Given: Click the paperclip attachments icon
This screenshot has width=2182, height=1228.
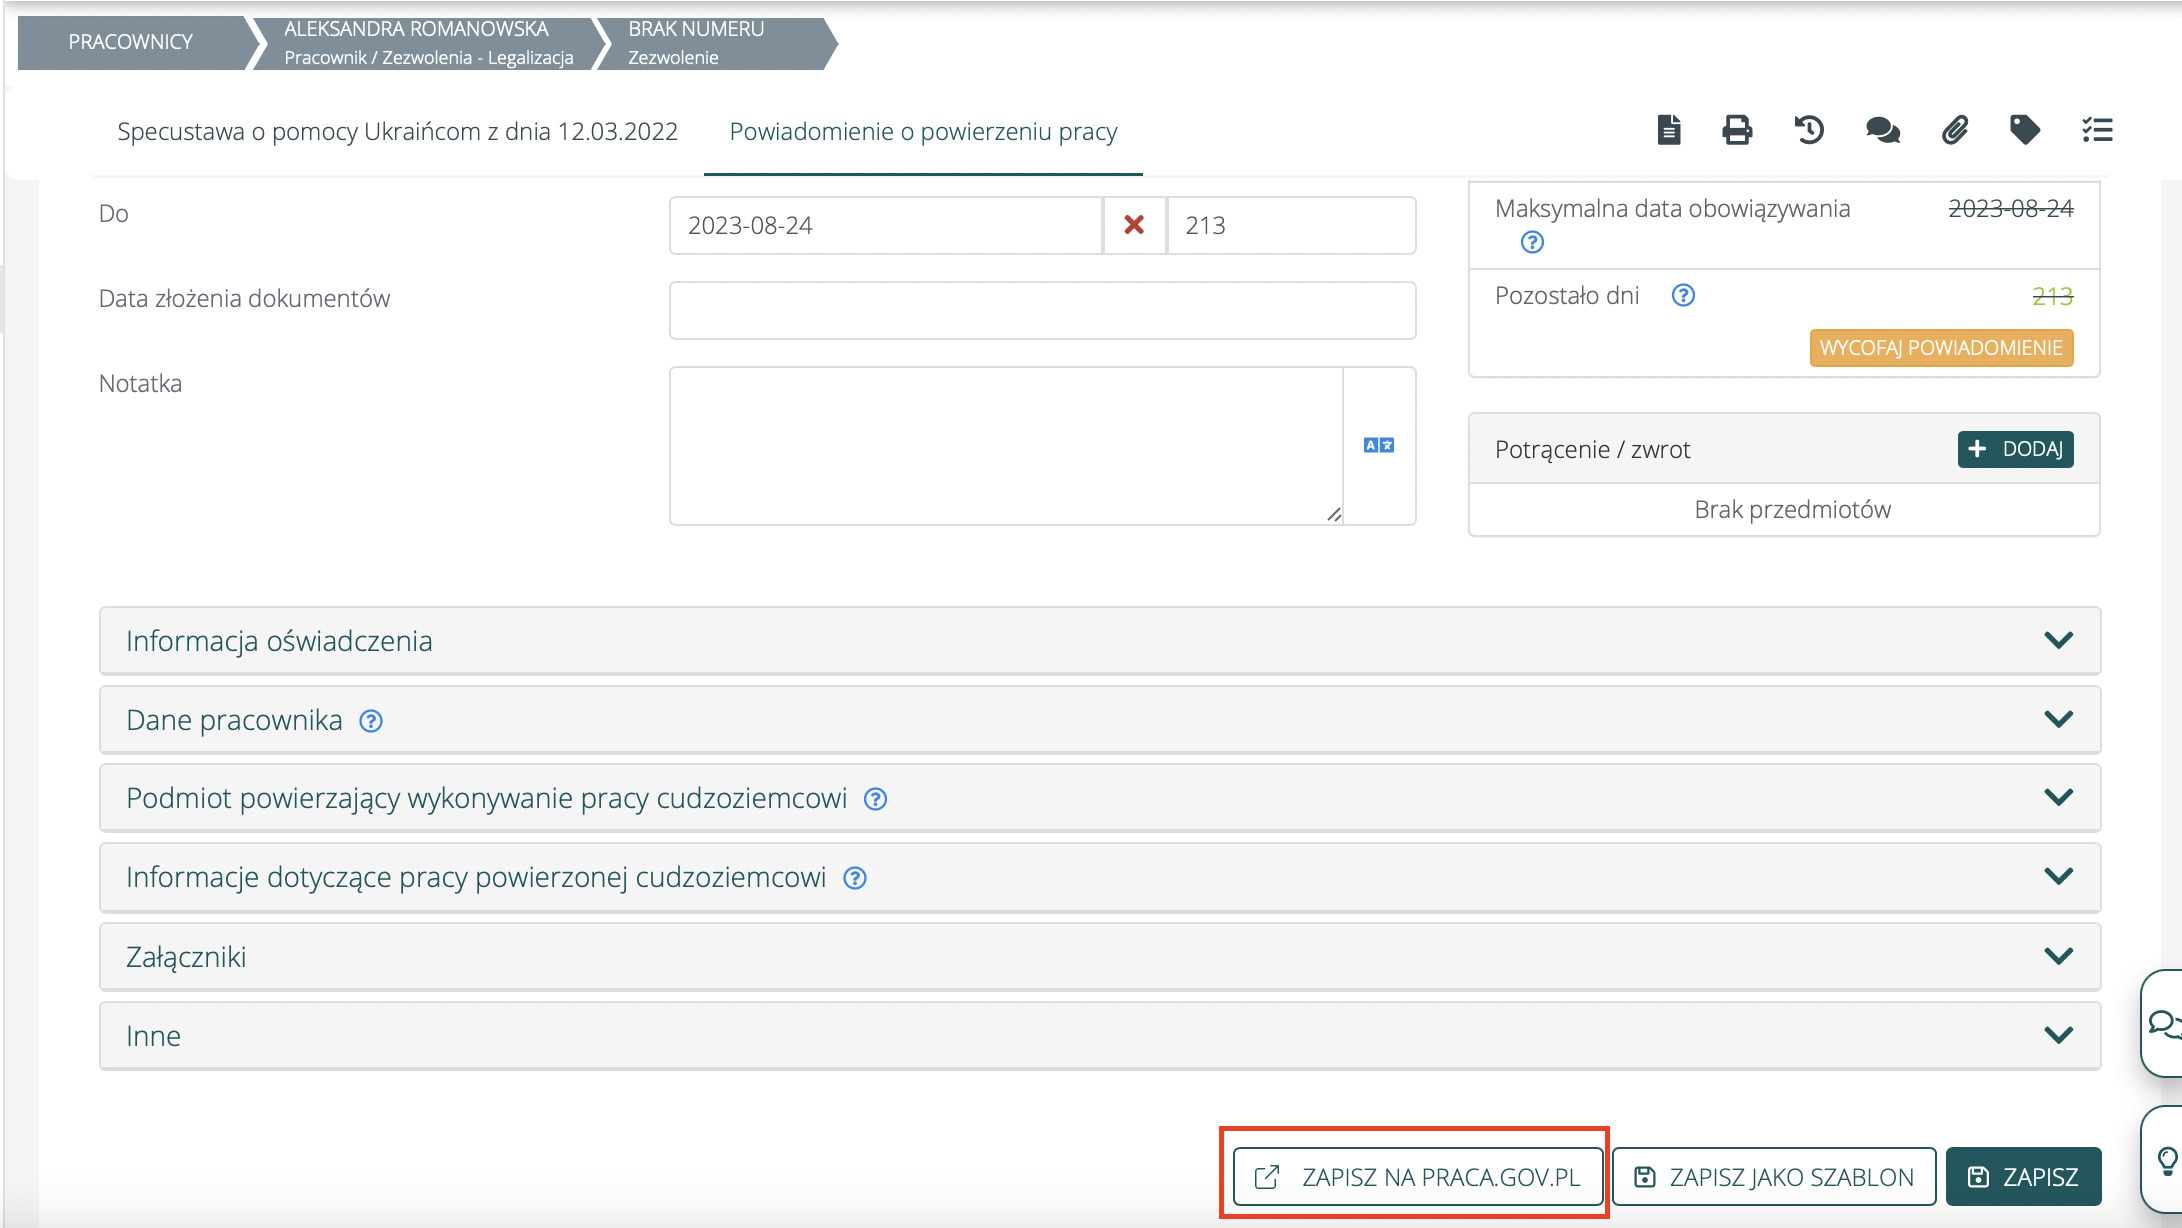Looking at the screenshot, I should pyautogui.click(x=1955, y=130).
